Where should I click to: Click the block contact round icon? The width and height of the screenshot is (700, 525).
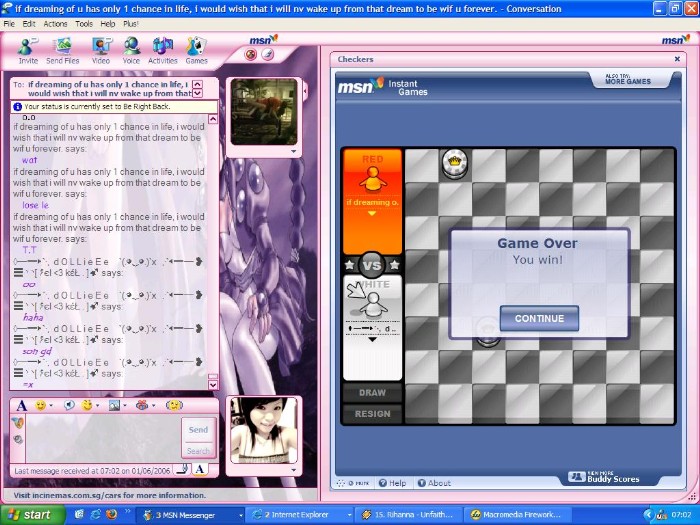(x=251, y=55)
